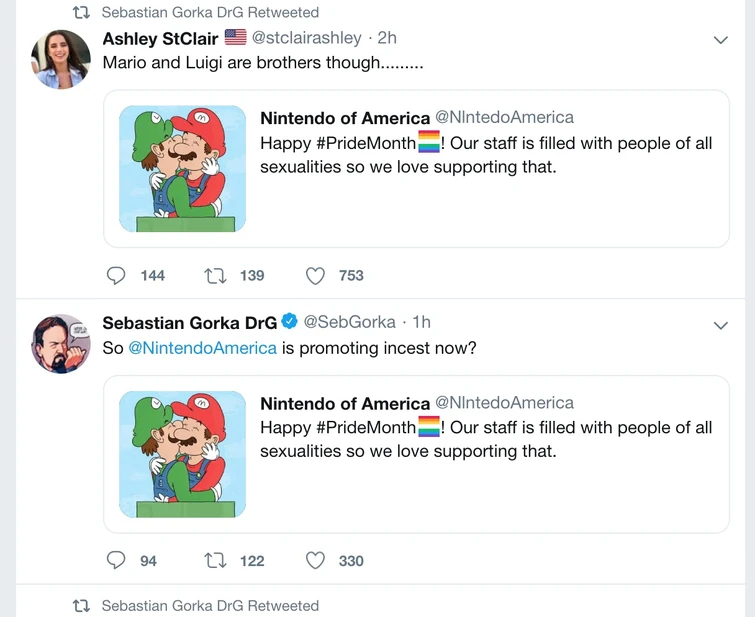Image resolution: width=755 pixels, height=617 pixels.
Task: Expand options chevron on Ashley StClair's tweet
Action: point(719,40)
